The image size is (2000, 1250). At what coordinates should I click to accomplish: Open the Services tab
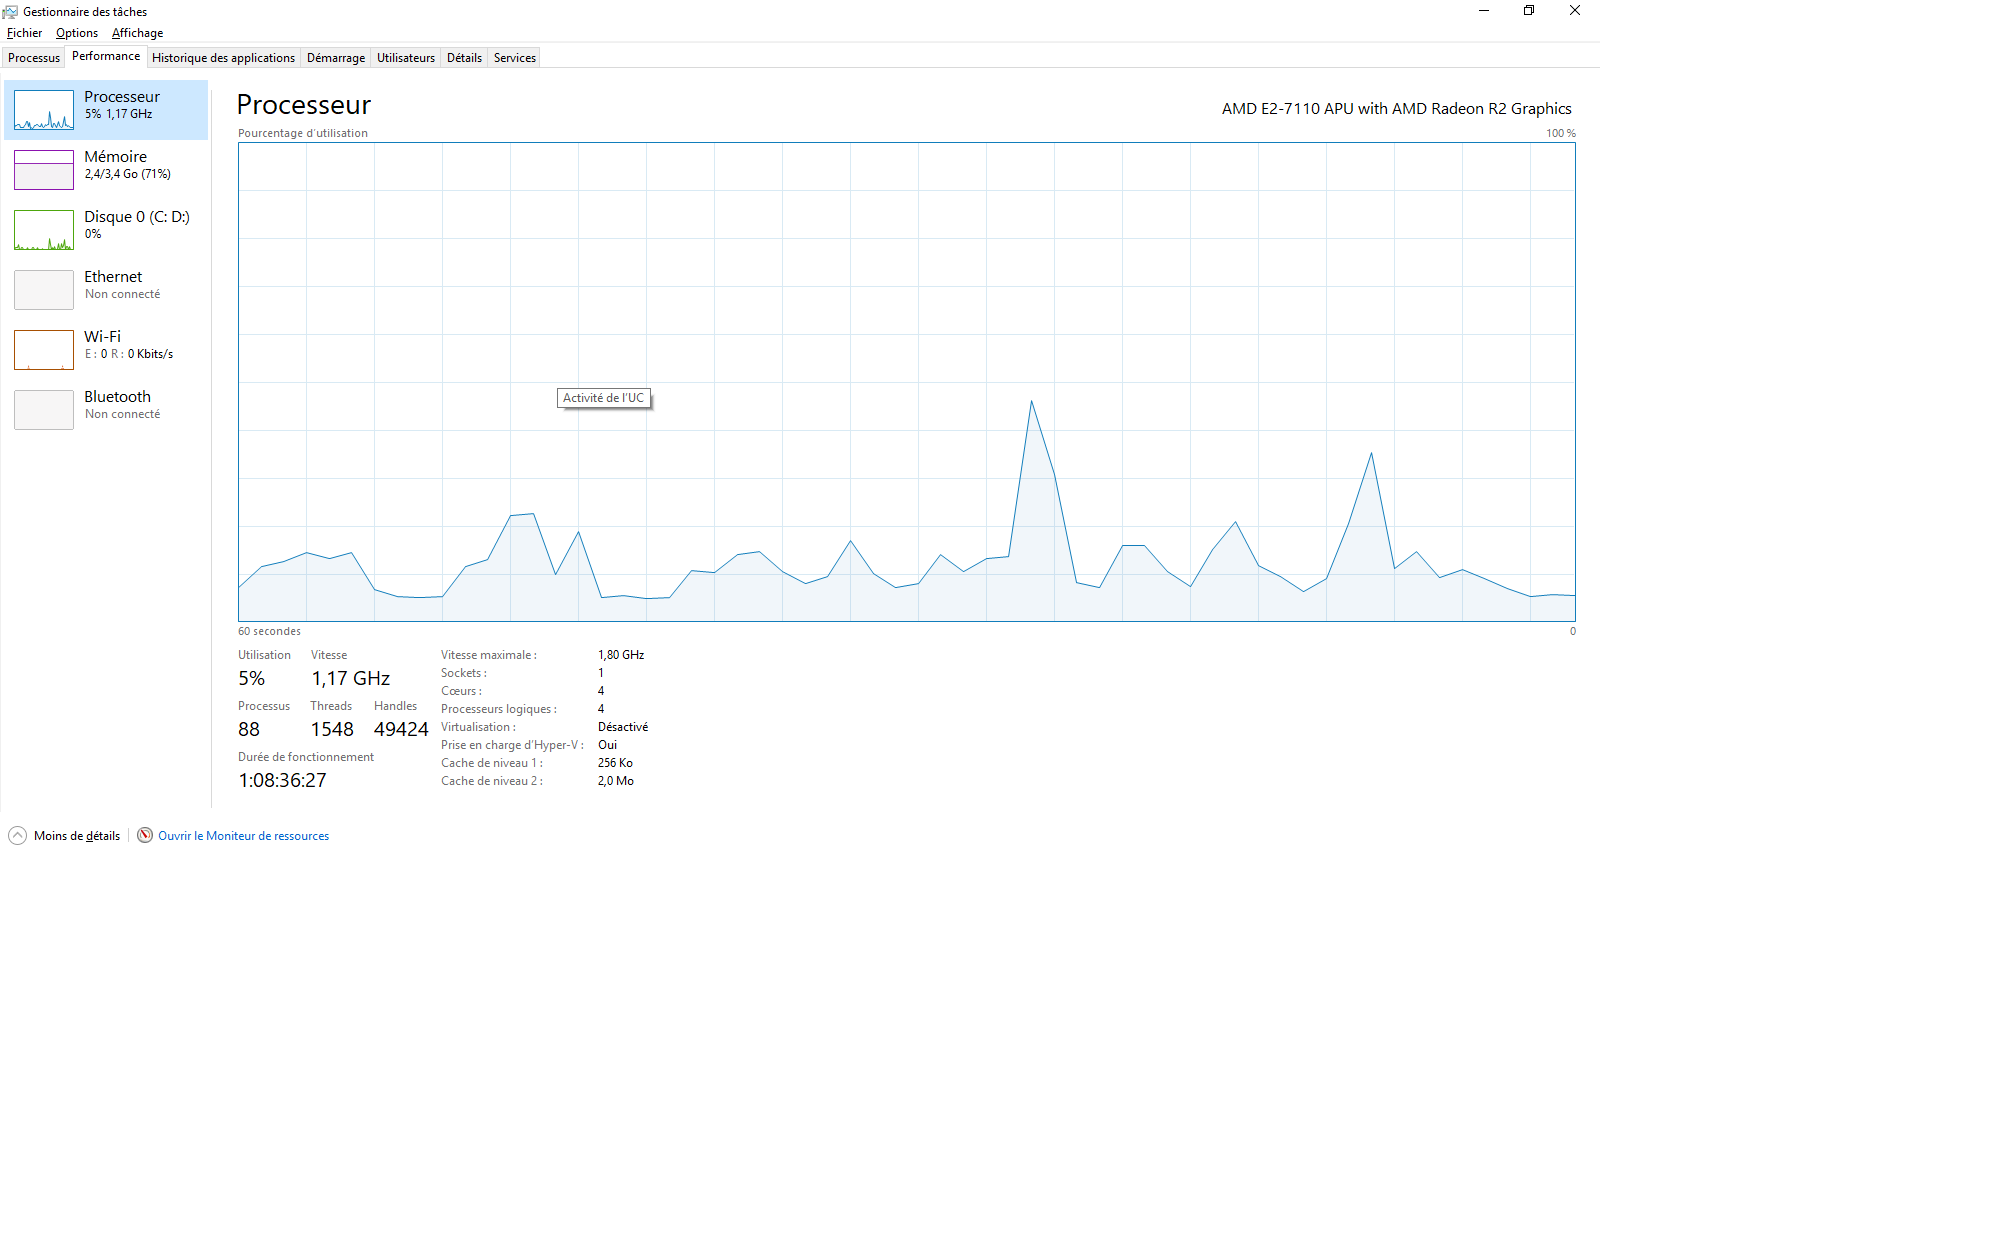pyautogui.click(x=514, y=58)
